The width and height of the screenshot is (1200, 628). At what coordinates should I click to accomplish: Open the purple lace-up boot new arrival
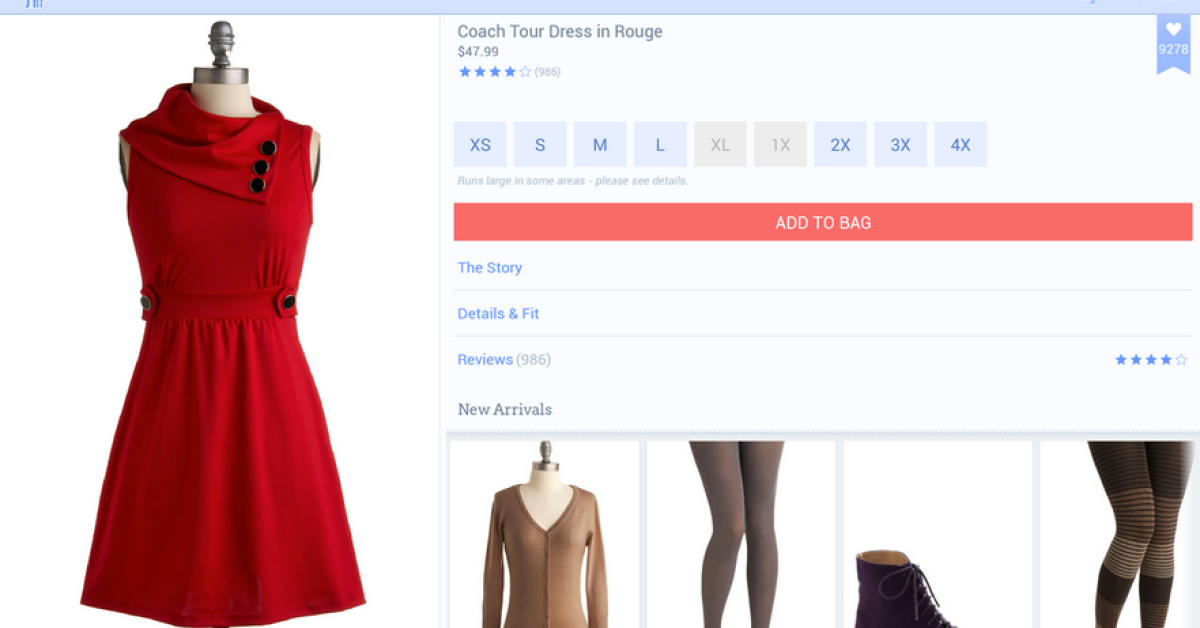[x=938, y=534]
